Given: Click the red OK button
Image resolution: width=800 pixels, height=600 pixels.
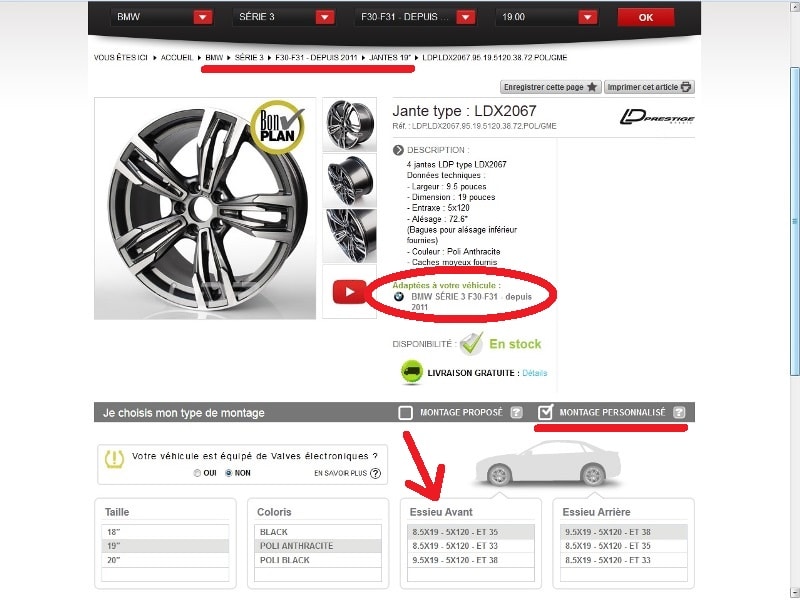Looking at the screenshot, I should (x=645, y=17).
